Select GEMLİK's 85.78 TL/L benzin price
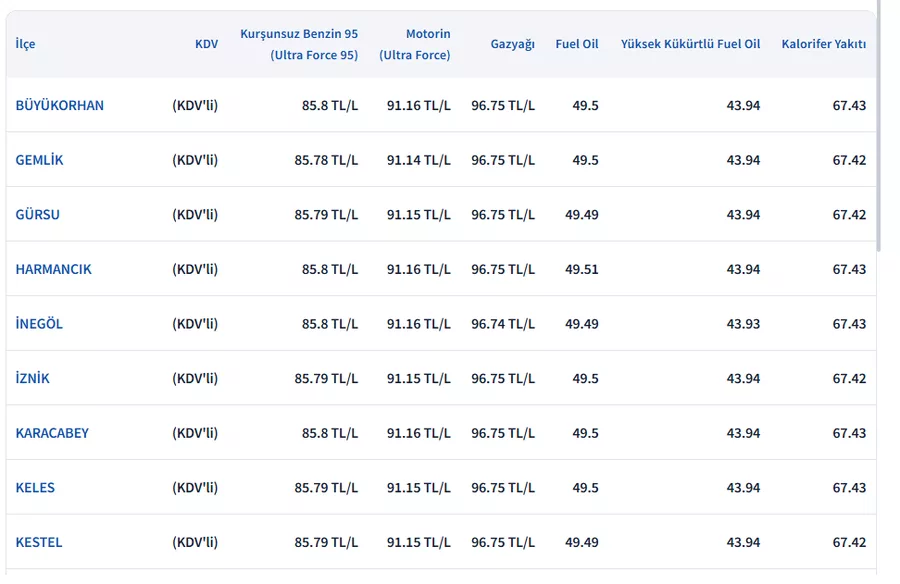The height and width of the screenshot is (584, 900). (326, 160)
